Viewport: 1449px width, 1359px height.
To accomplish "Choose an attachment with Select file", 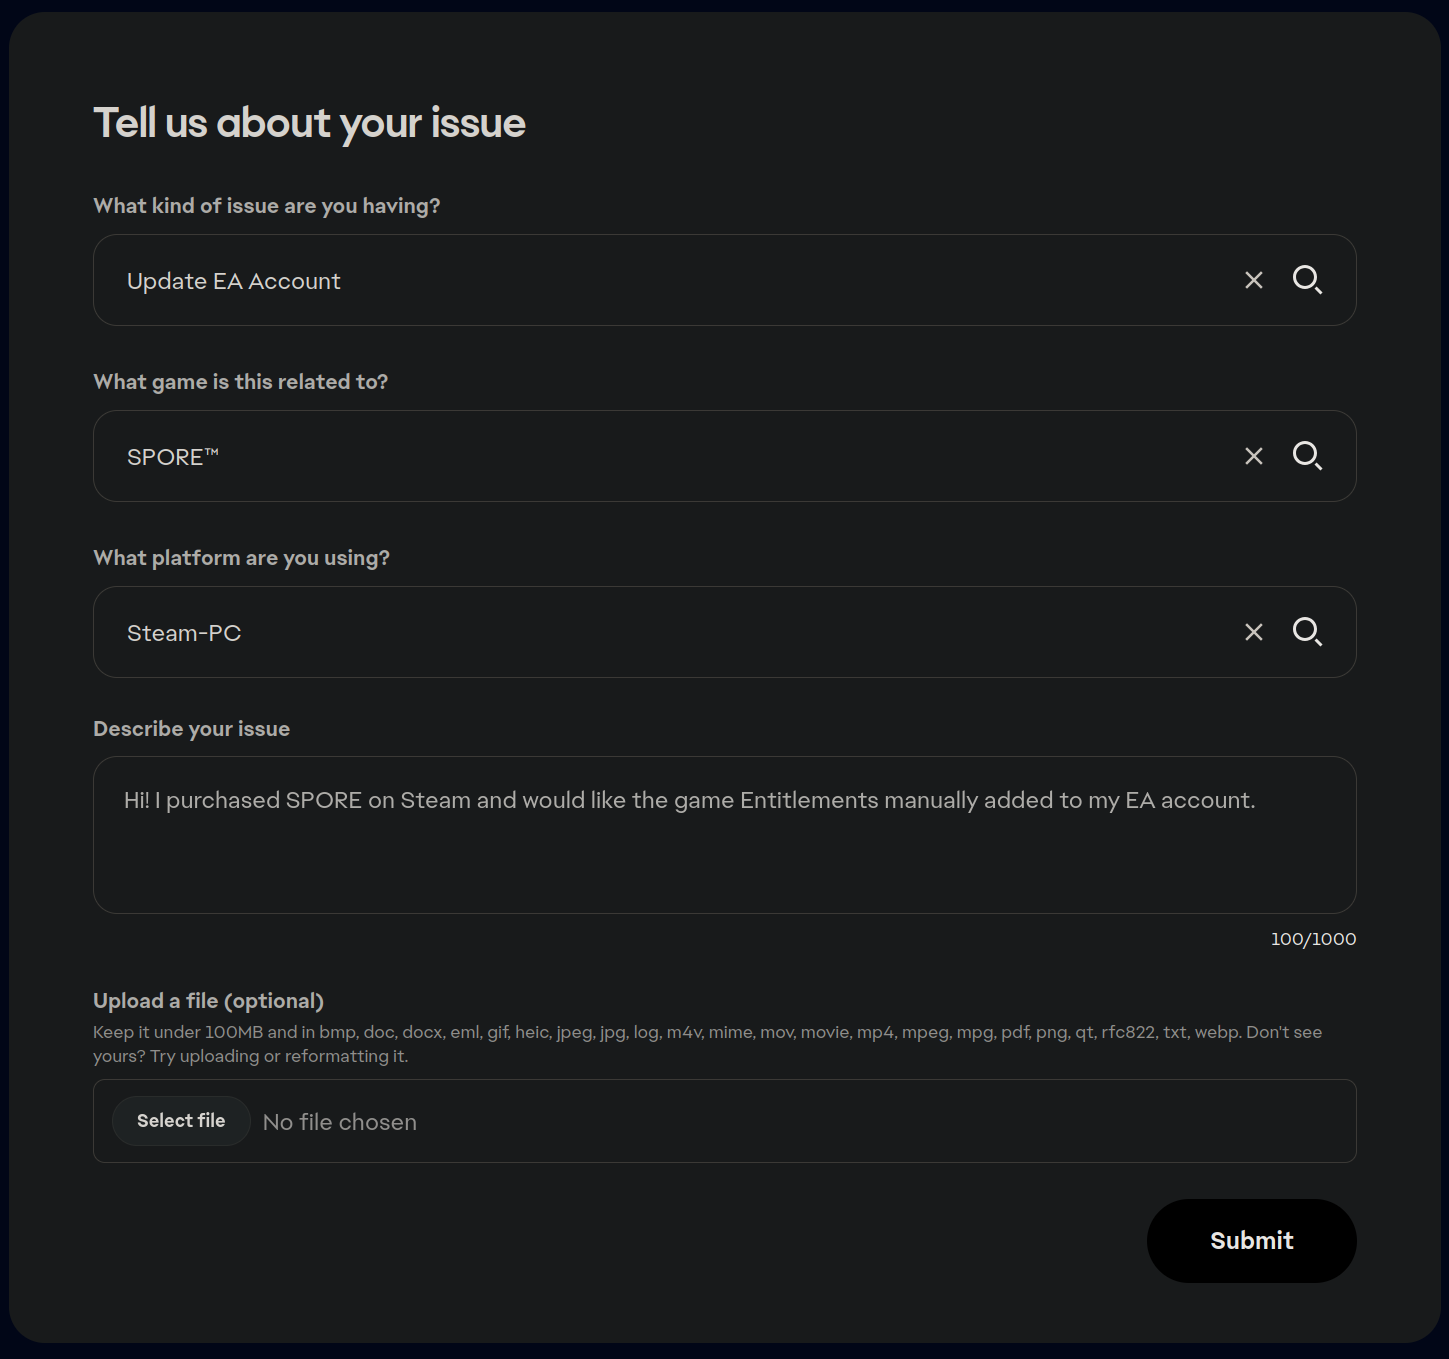I will pos(181,1121).
